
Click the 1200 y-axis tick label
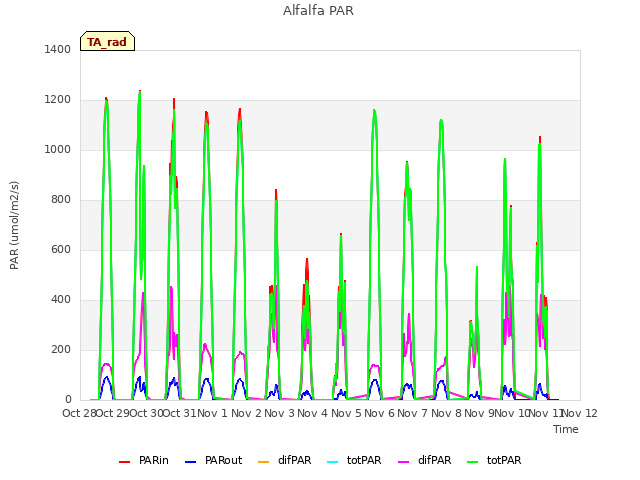coord(58,100)
